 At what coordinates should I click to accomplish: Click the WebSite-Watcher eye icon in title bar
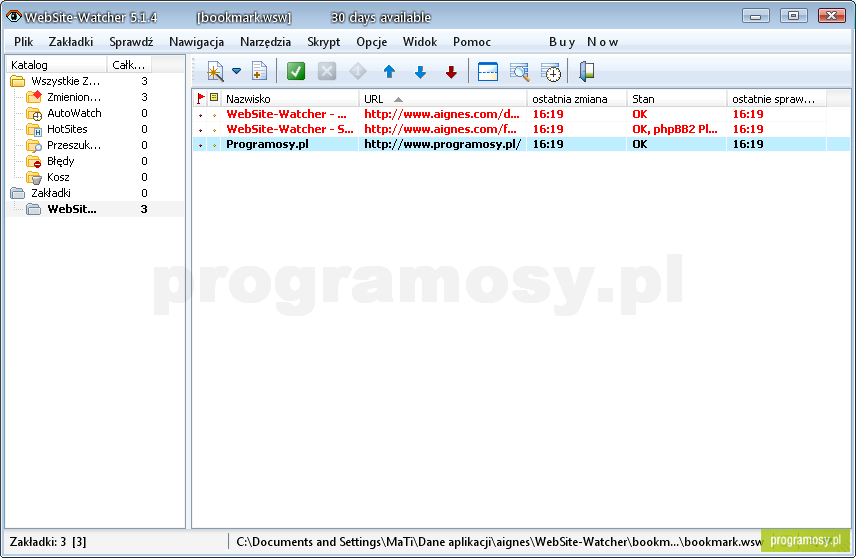pos(14,16)
